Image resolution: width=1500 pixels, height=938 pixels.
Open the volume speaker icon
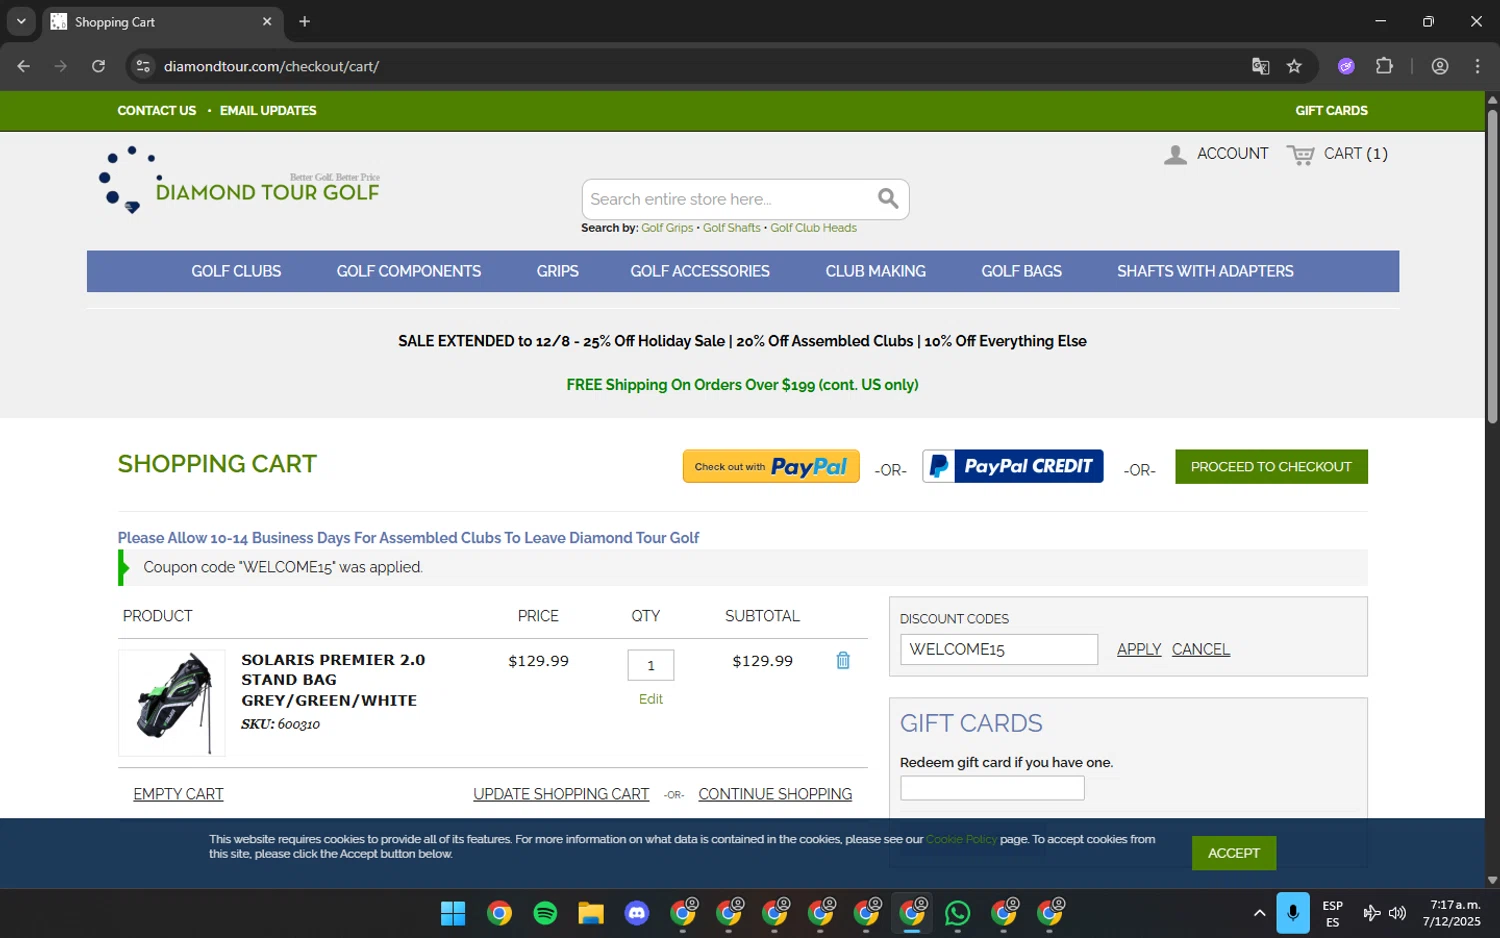point(1398,913)
